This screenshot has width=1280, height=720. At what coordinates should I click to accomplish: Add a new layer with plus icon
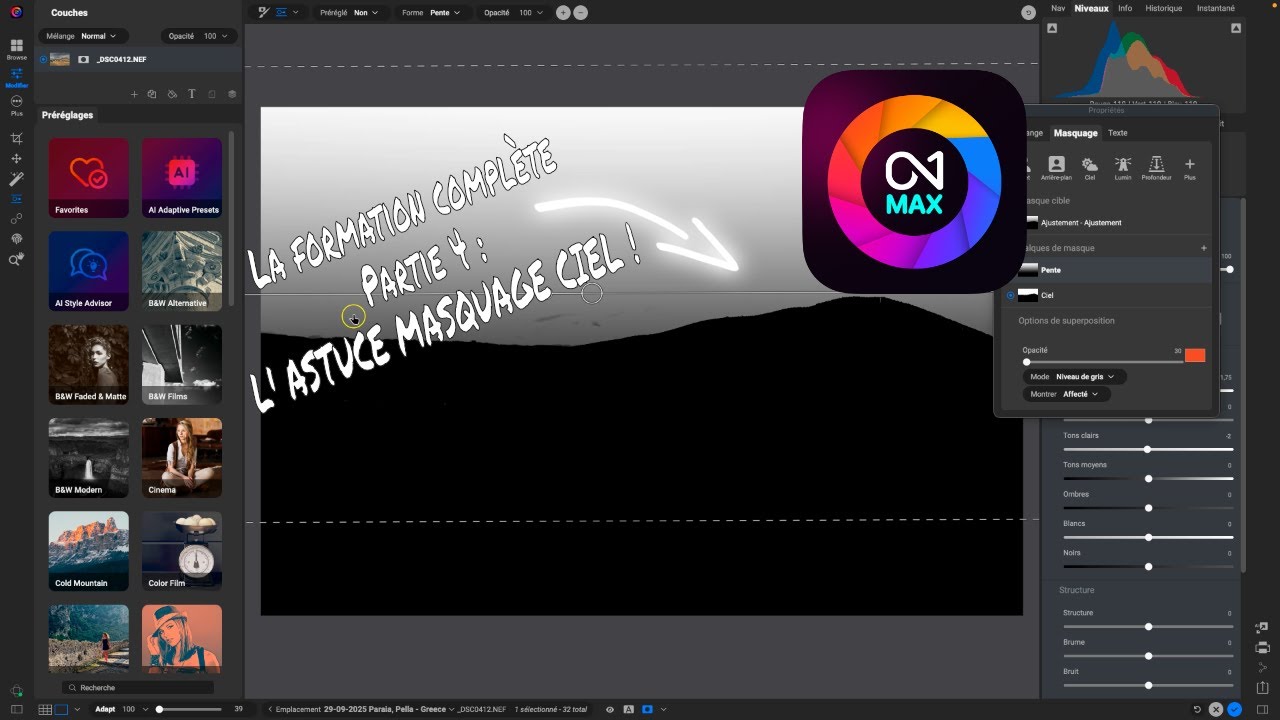tap(134, 94)
